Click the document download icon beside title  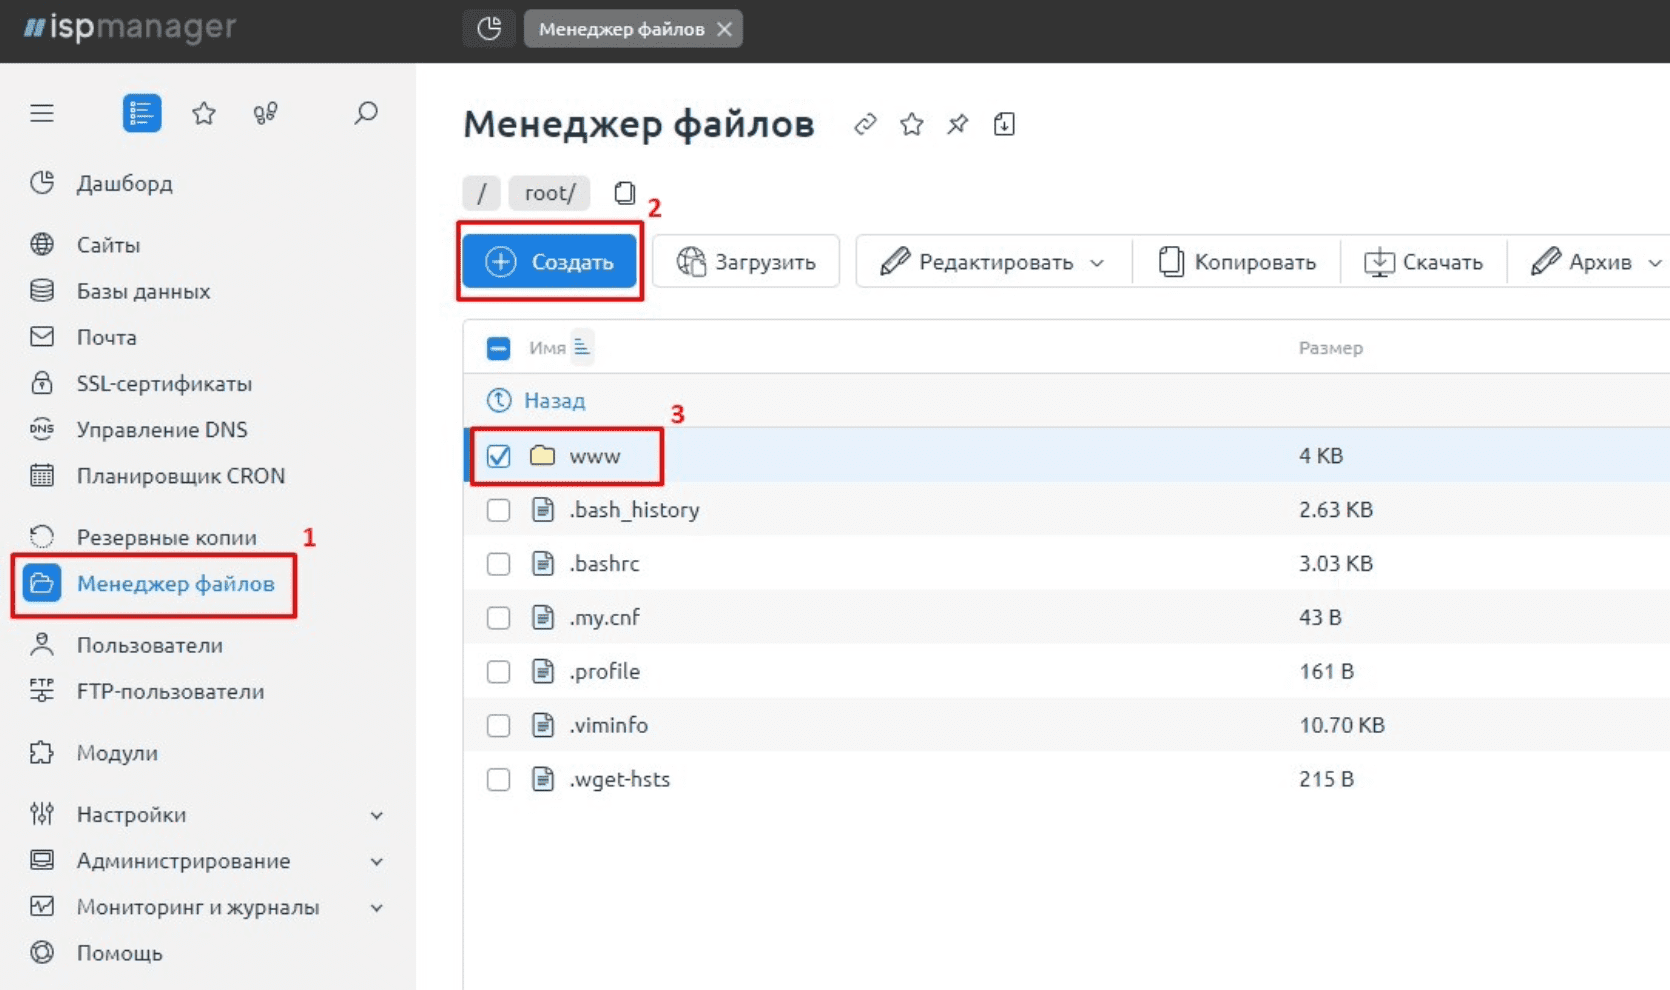point(1004,124)
